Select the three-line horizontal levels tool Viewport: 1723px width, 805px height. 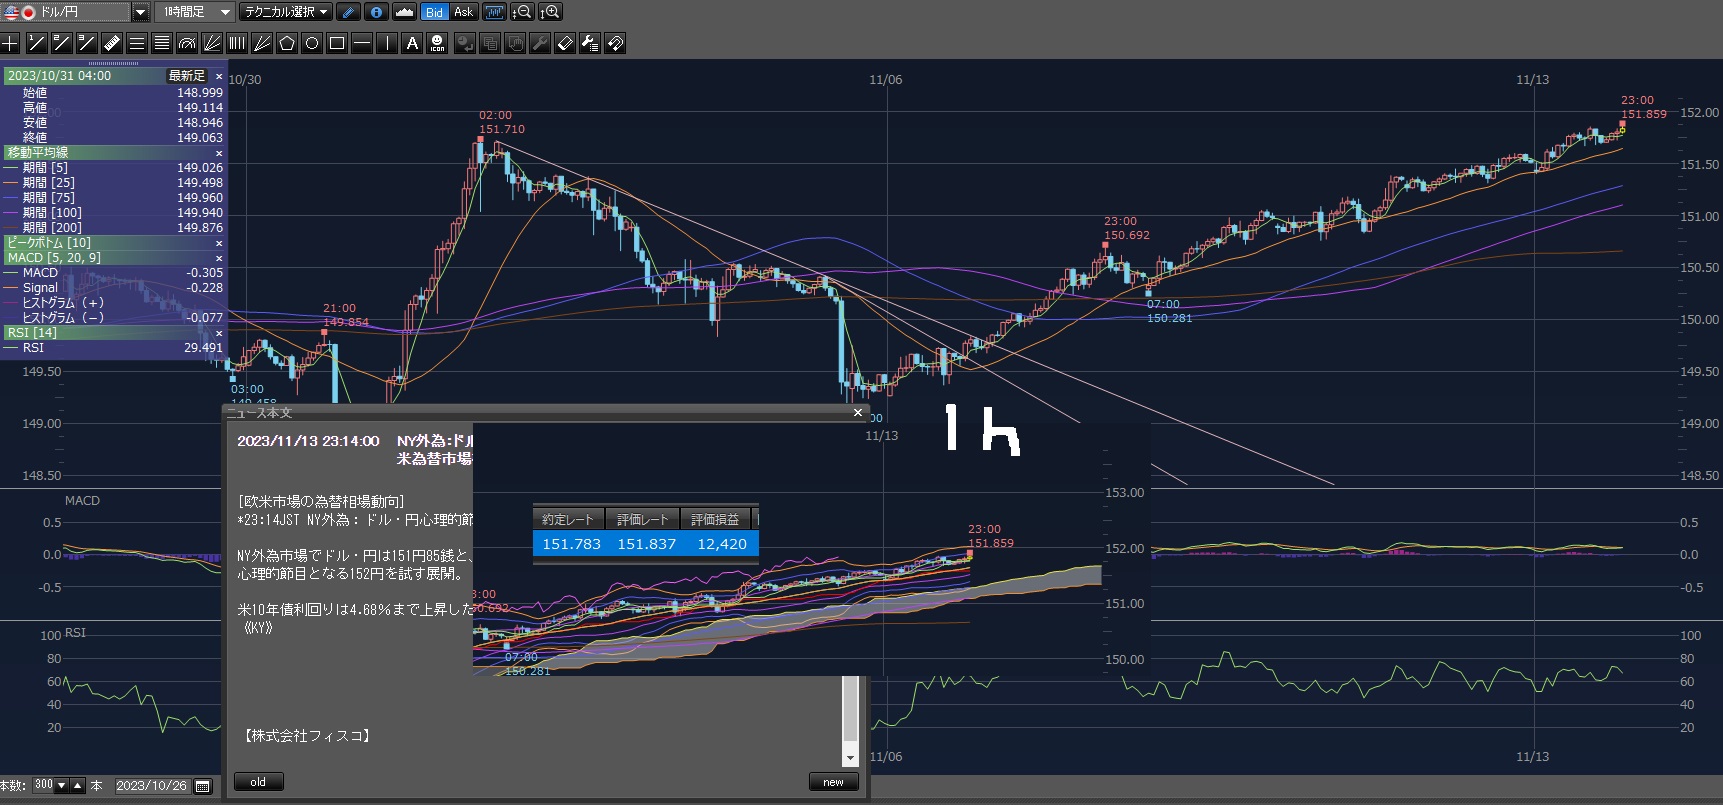[136, 43]
